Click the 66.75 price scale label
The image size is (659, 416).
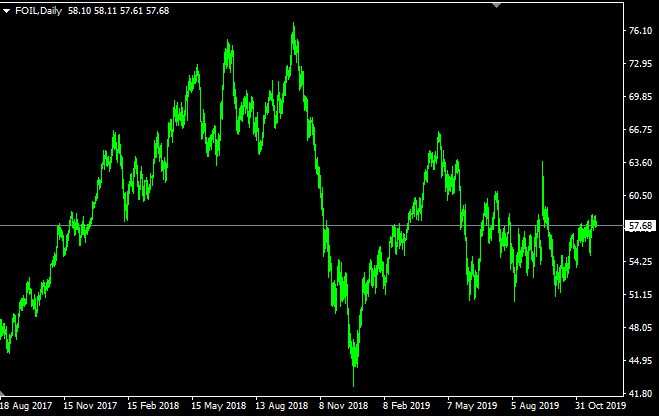[x=641, y=130]
